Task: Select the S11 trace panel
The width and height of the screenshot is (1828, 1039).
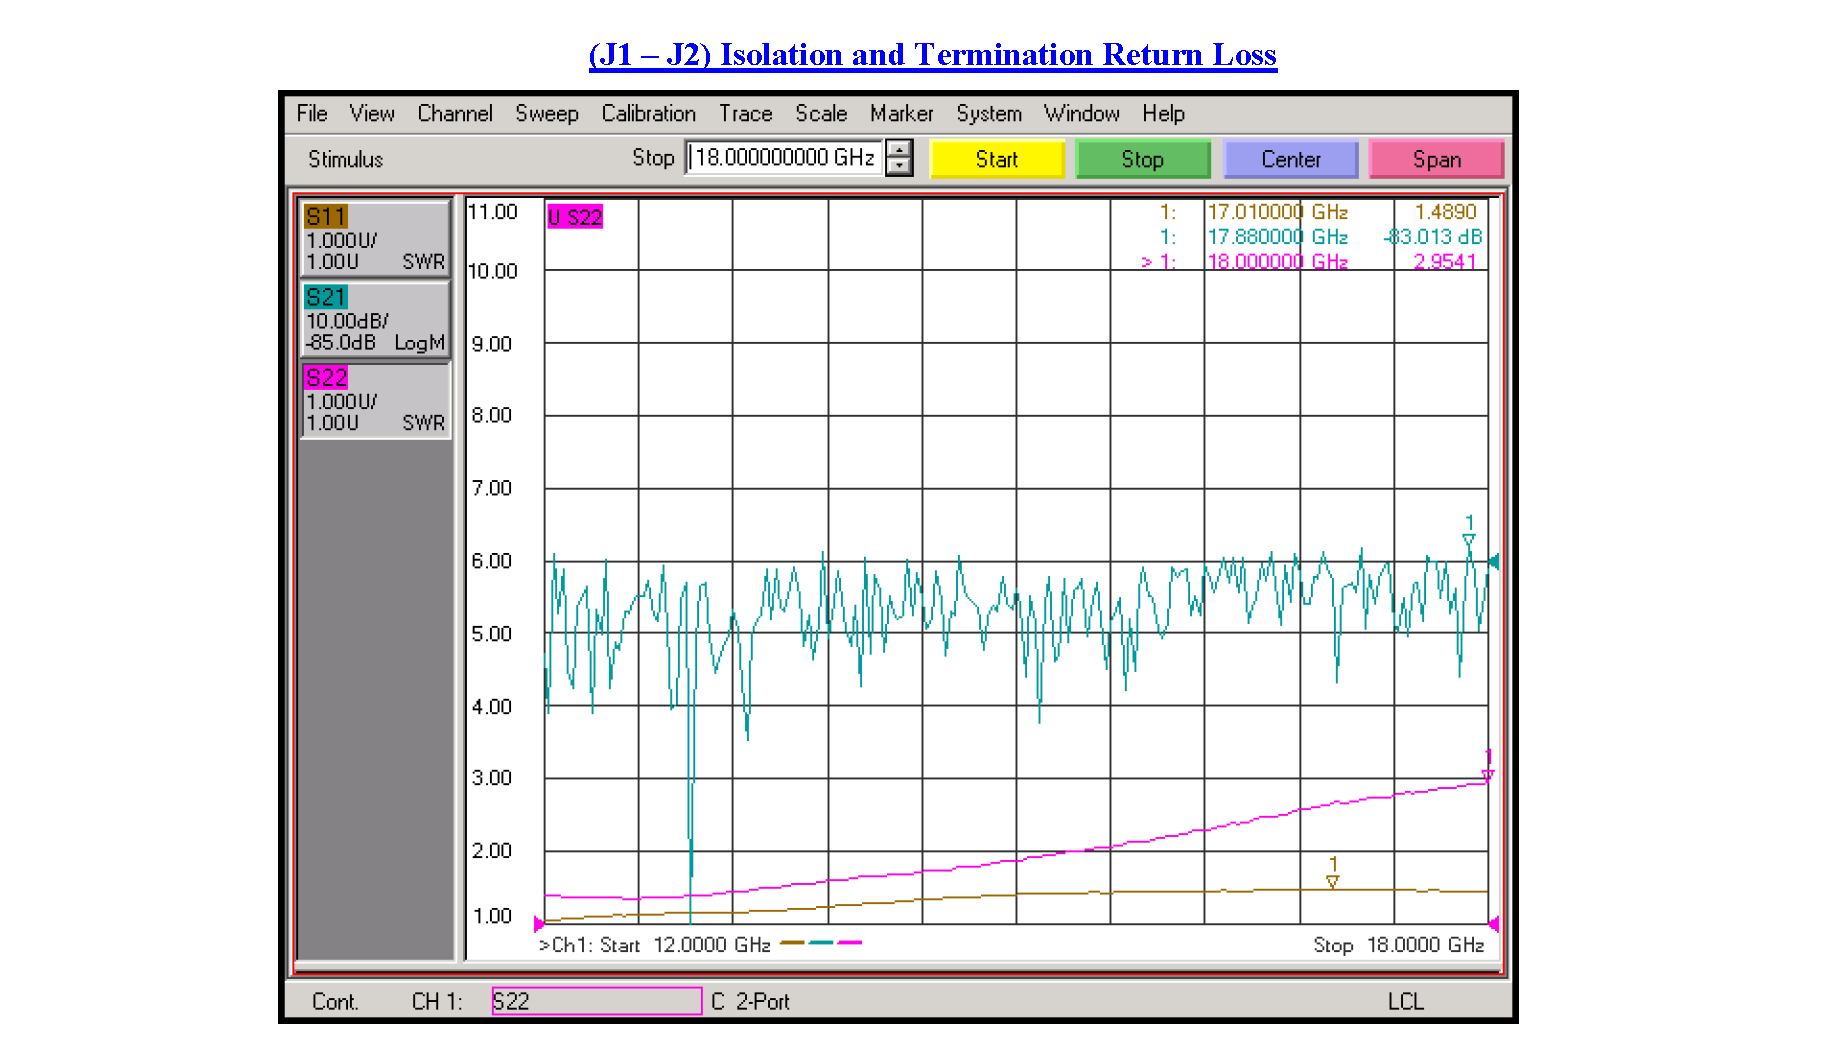Action: click(375, 237)
